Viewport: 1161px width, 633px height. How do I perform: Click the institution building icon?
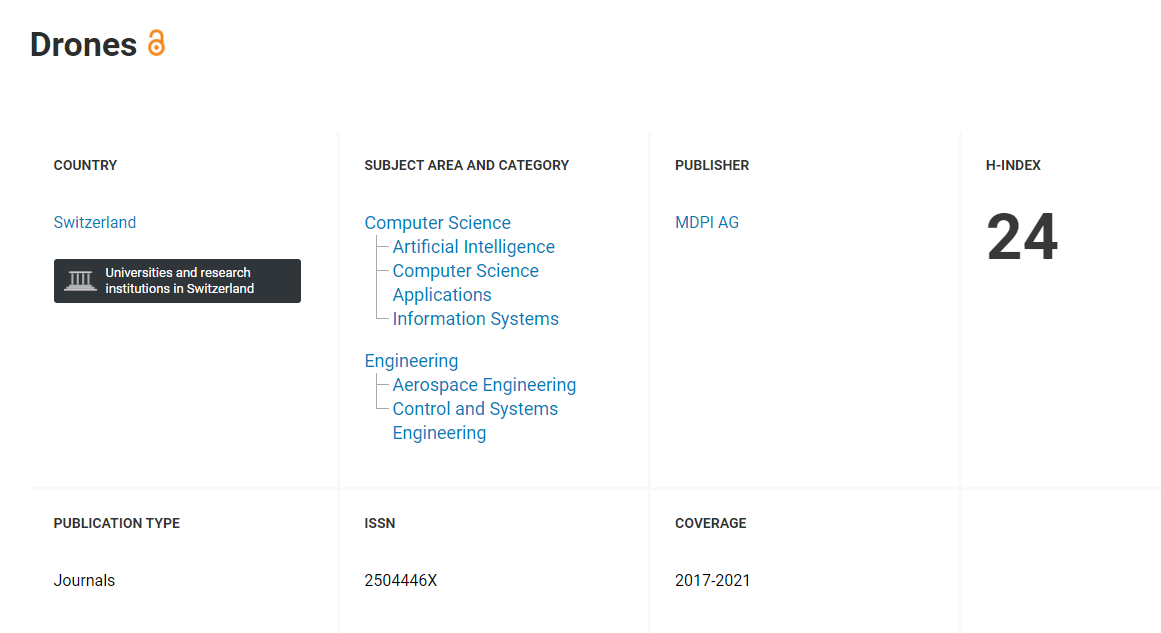(80, 281)
